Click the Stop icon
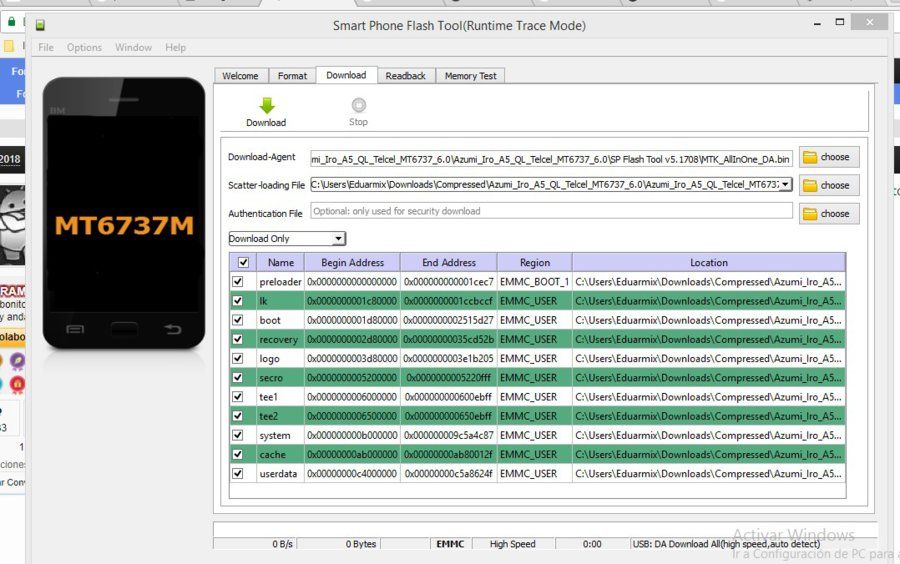The image size is (900, 564). tap(359, 105)
